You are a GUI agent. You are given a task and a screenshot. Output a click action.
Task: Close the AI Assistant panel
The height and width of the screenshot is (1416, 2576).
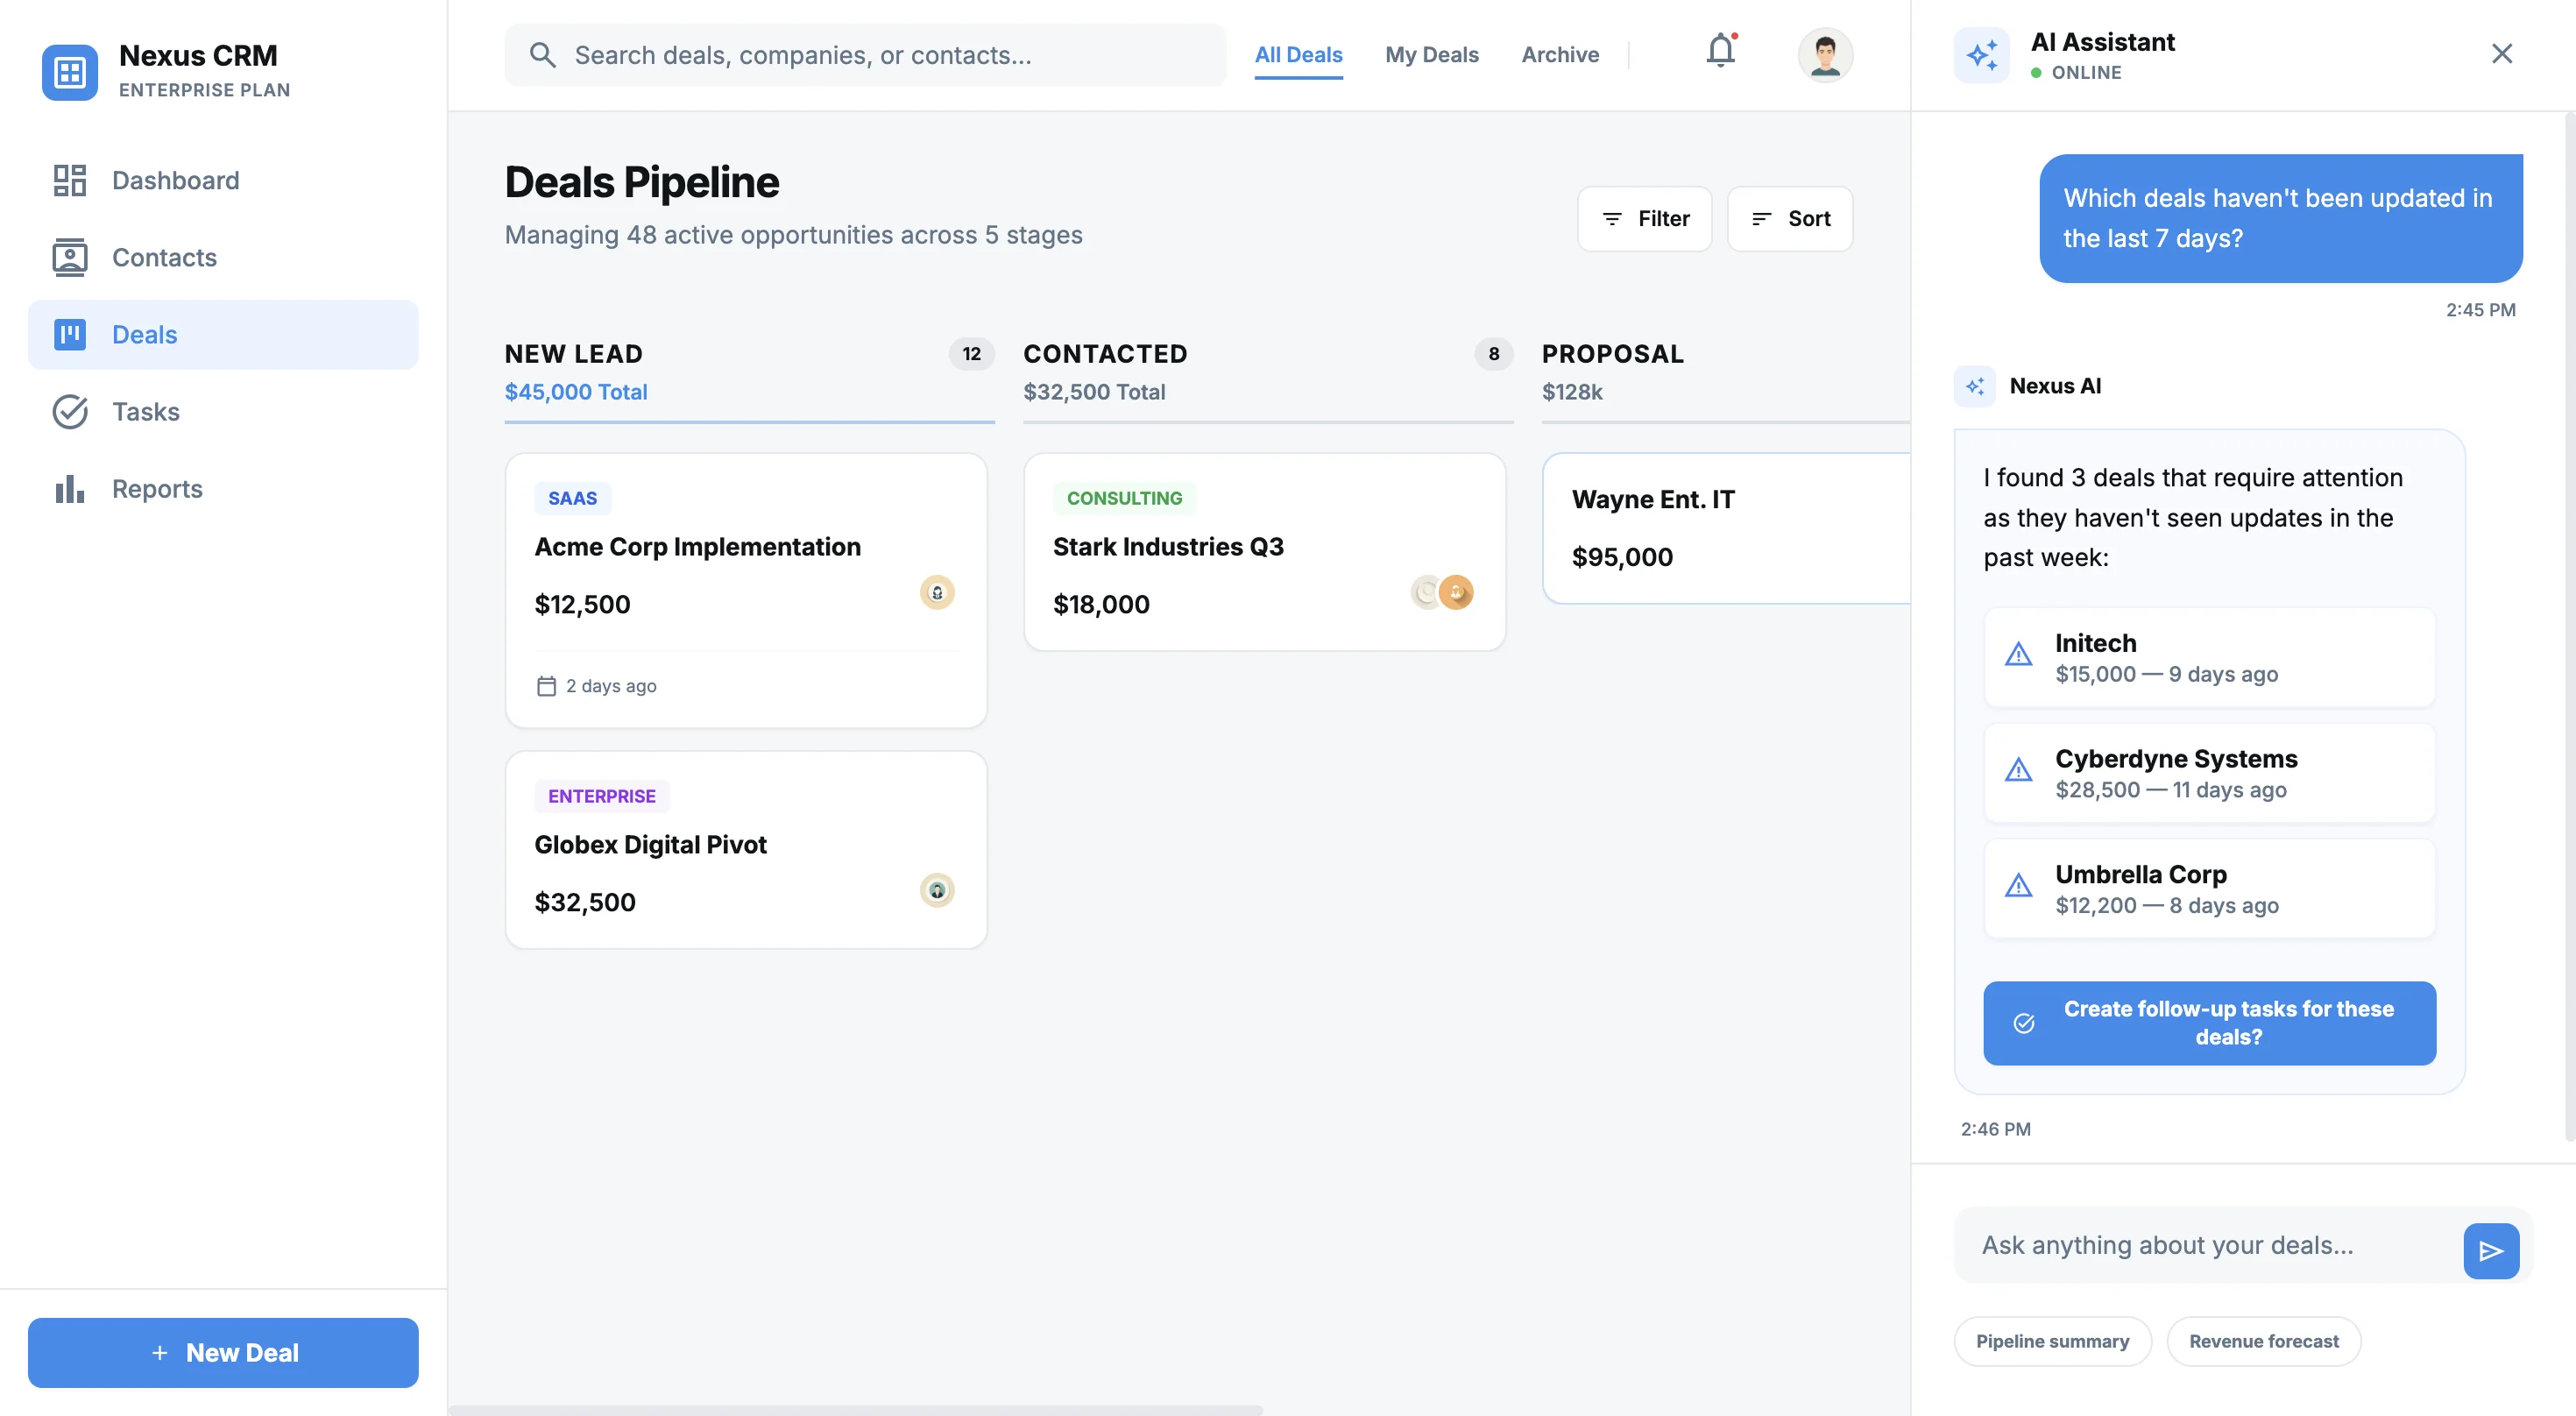click(x=2502, y=53)
